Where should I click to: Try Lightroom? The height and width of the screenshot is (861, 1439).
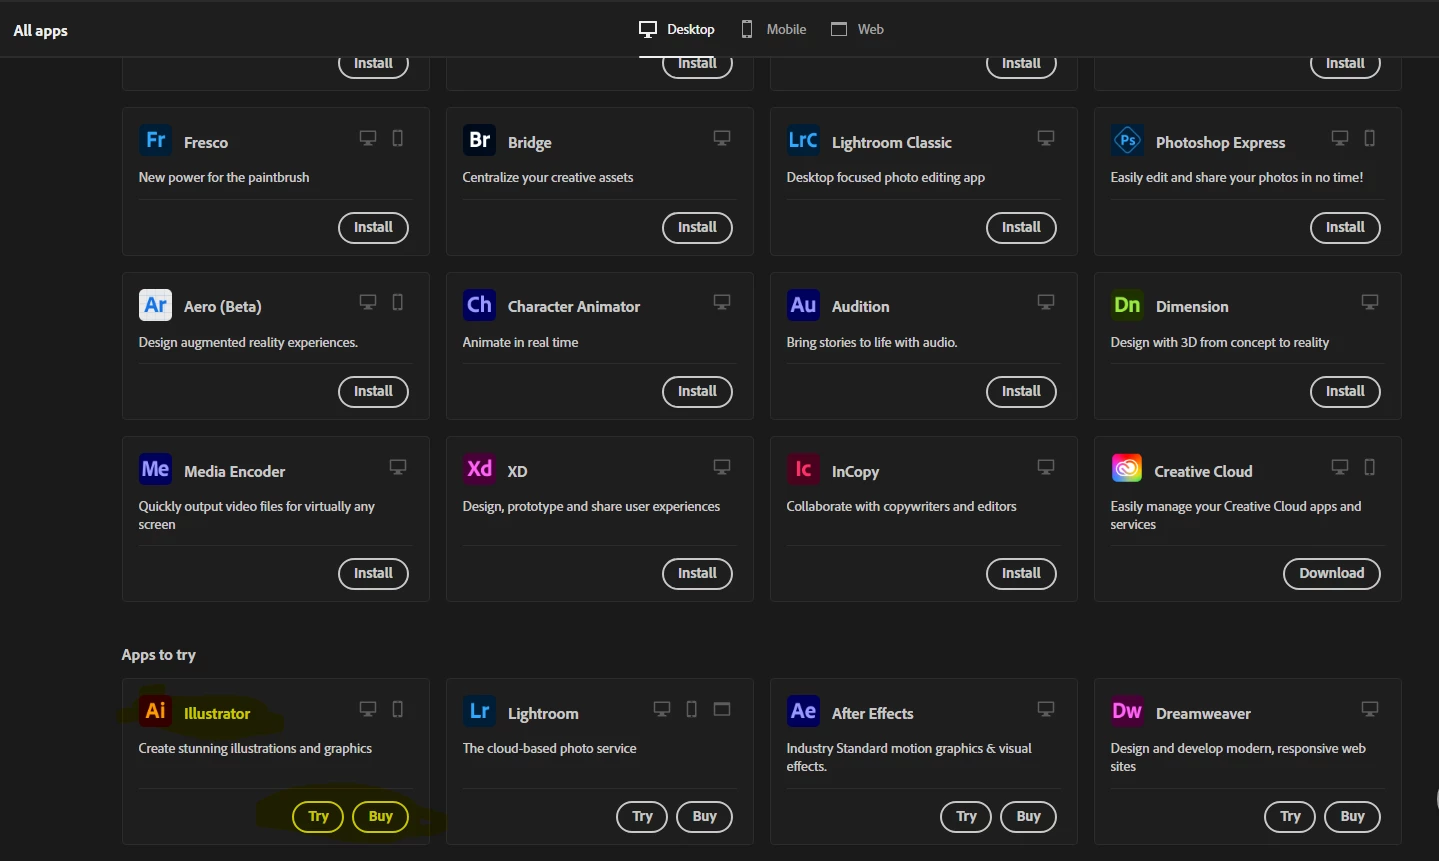point(642,817)
